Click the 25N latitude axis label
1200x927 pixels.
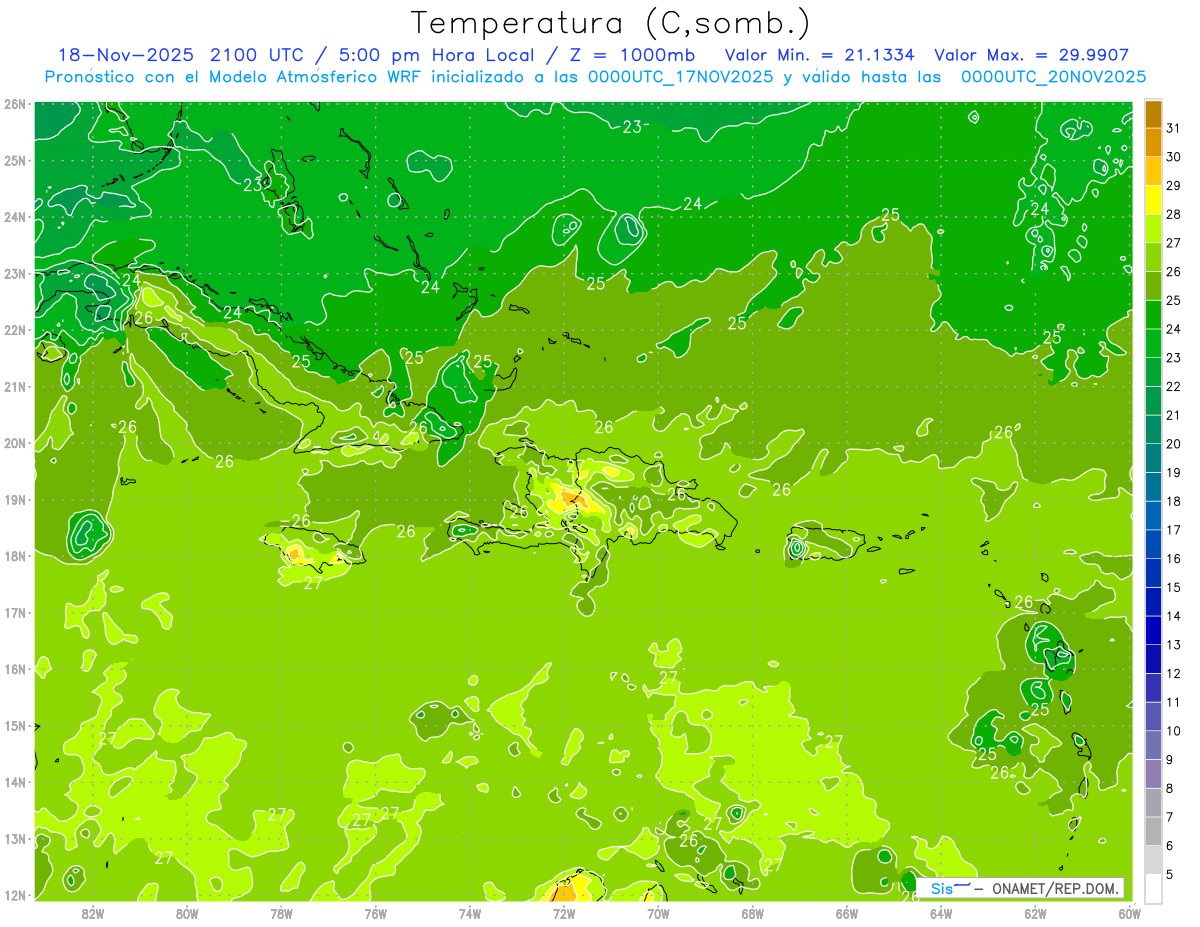[x=14, y=161]
